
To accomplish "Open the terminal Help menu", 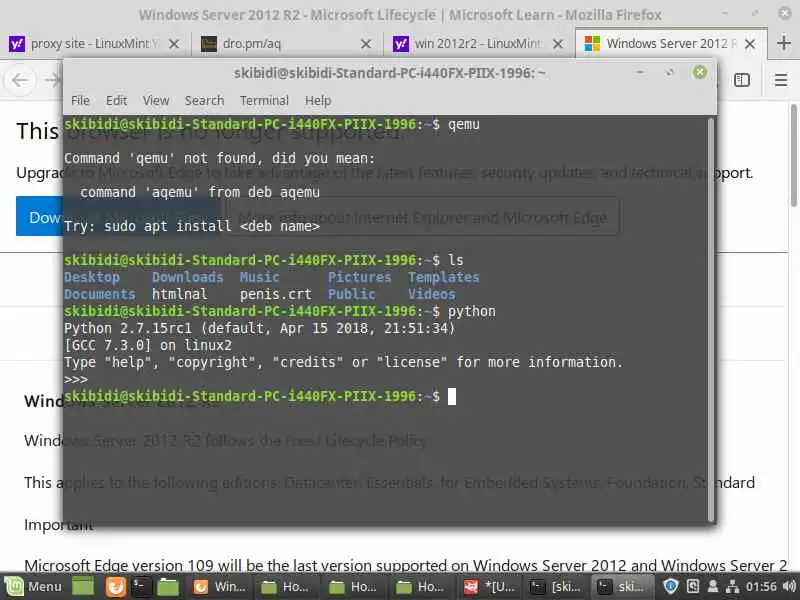I will pyautogui.click(x=318, y=101).
